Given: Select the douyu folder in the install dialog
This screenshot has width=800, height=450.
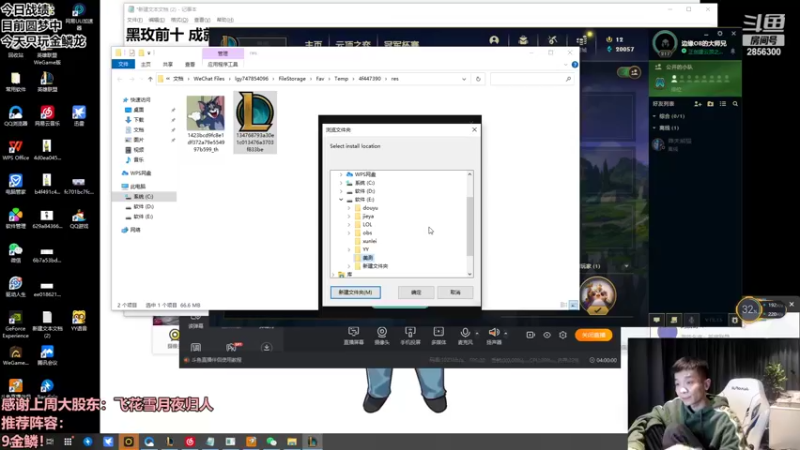Looking at the screenshot, I should pyautogui.click(x=370, y=208).
